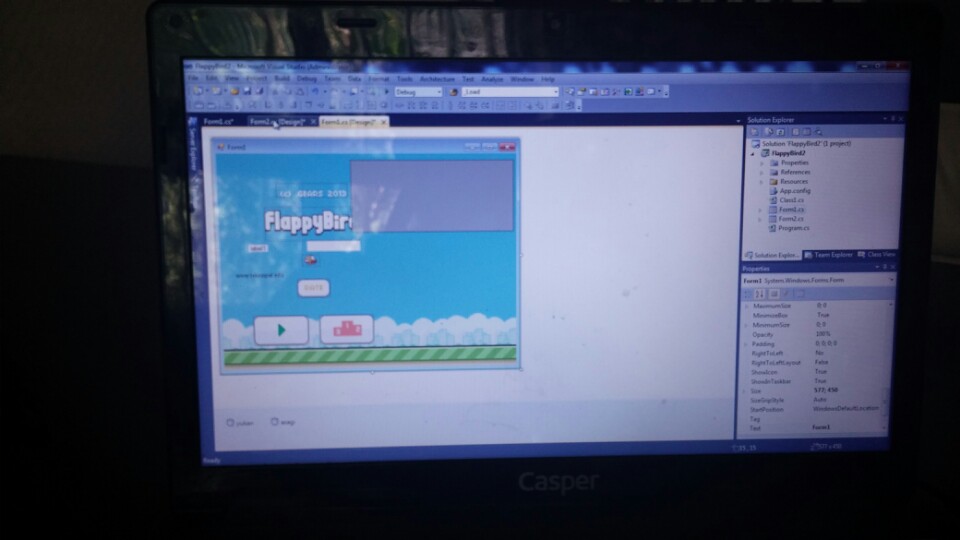Click StartPosition value WindowsDefaultLocation
Screen dimensions: 960x540
tap(846, 409)
